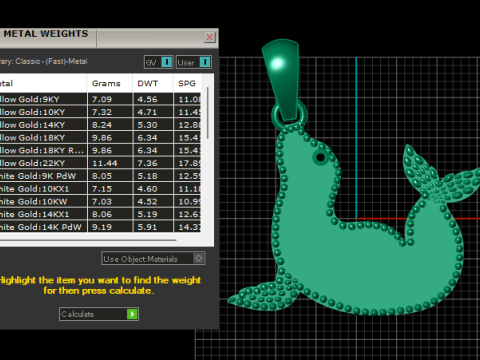Select the White Gold:14KX1 row

tap(100, 214)
